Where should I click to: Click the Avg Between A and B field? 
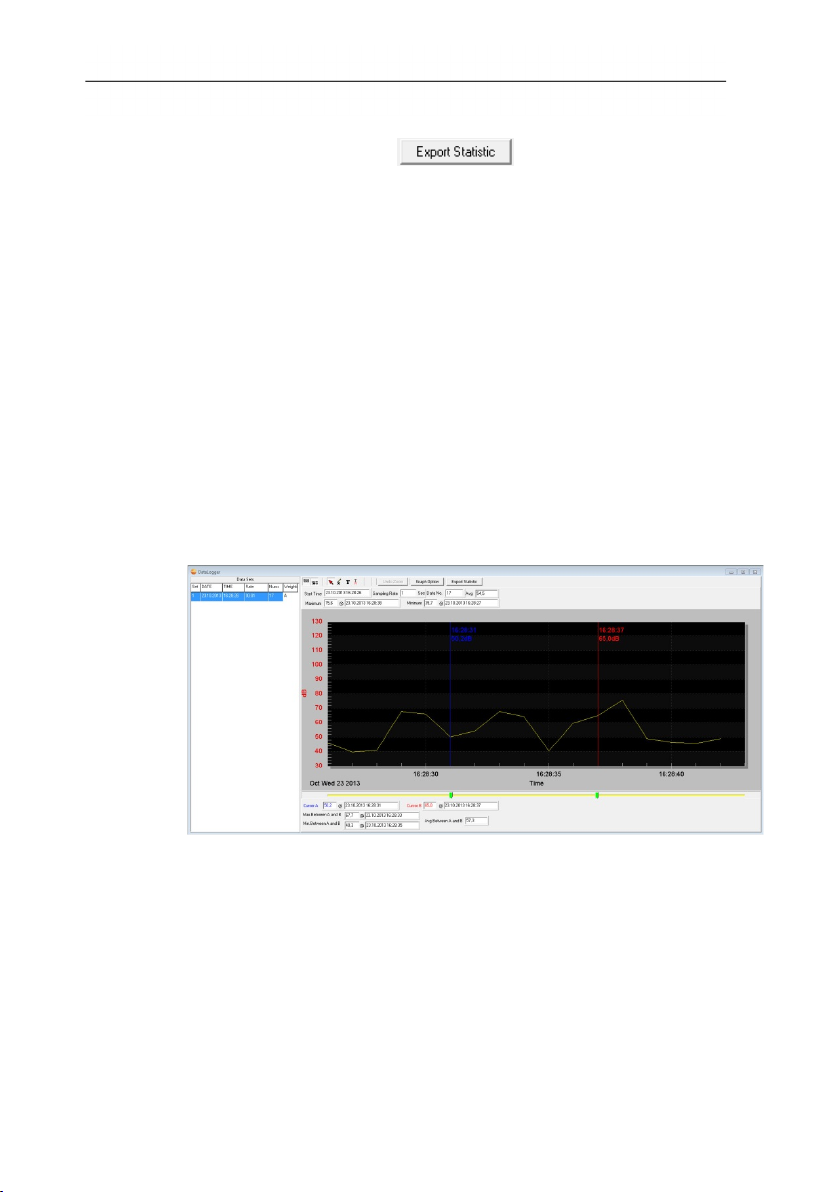coord(476,821)
